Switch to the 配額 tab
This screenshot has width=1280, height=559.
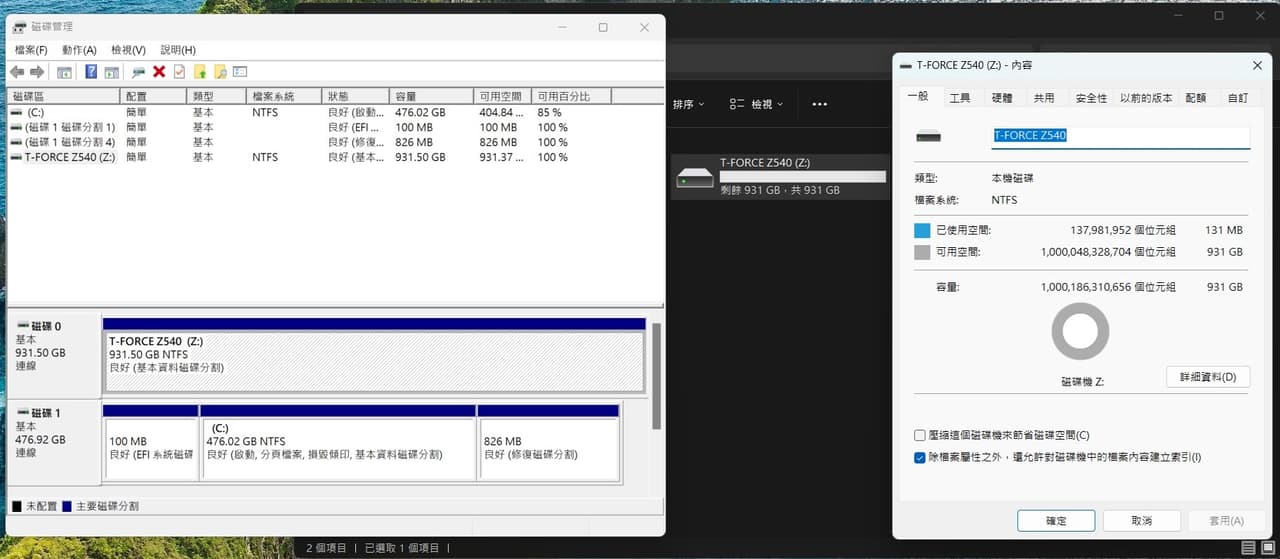click(x=1196, y=98)
